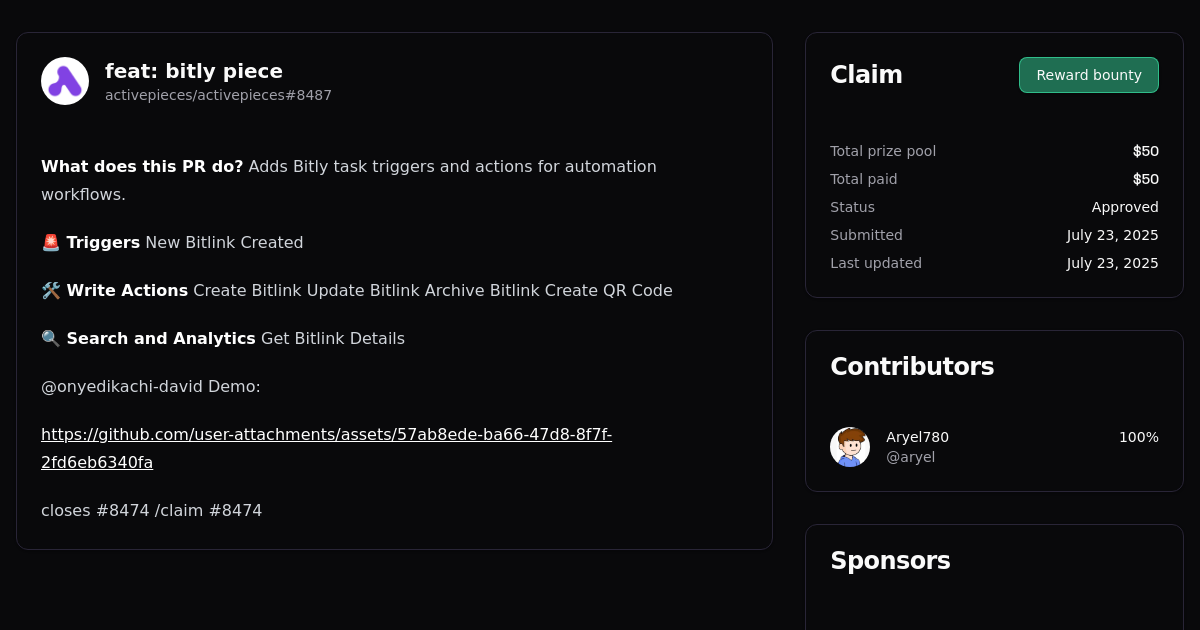The image size is (1200, 630).
Task: Click the Total prize pool $50 amount
Action: pos(1145,151)
